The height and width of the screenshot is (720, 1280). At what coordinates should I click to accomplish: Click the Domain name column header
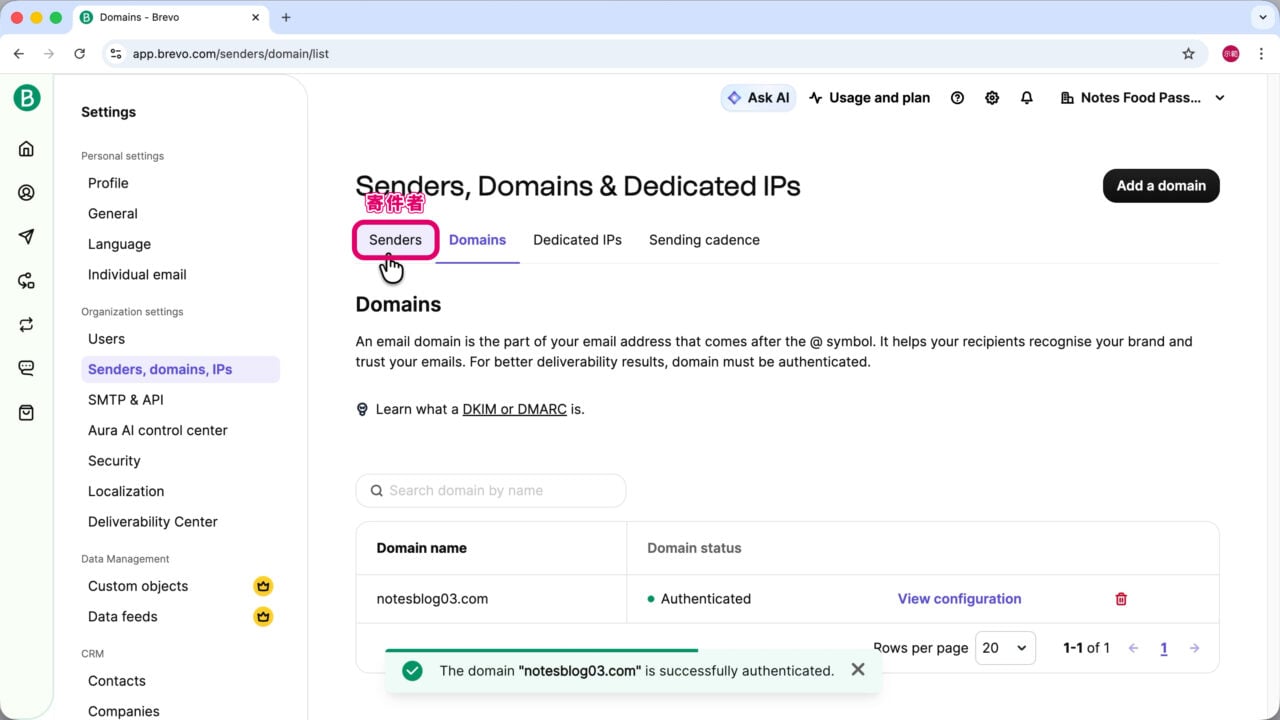click(x=421, y=548)
